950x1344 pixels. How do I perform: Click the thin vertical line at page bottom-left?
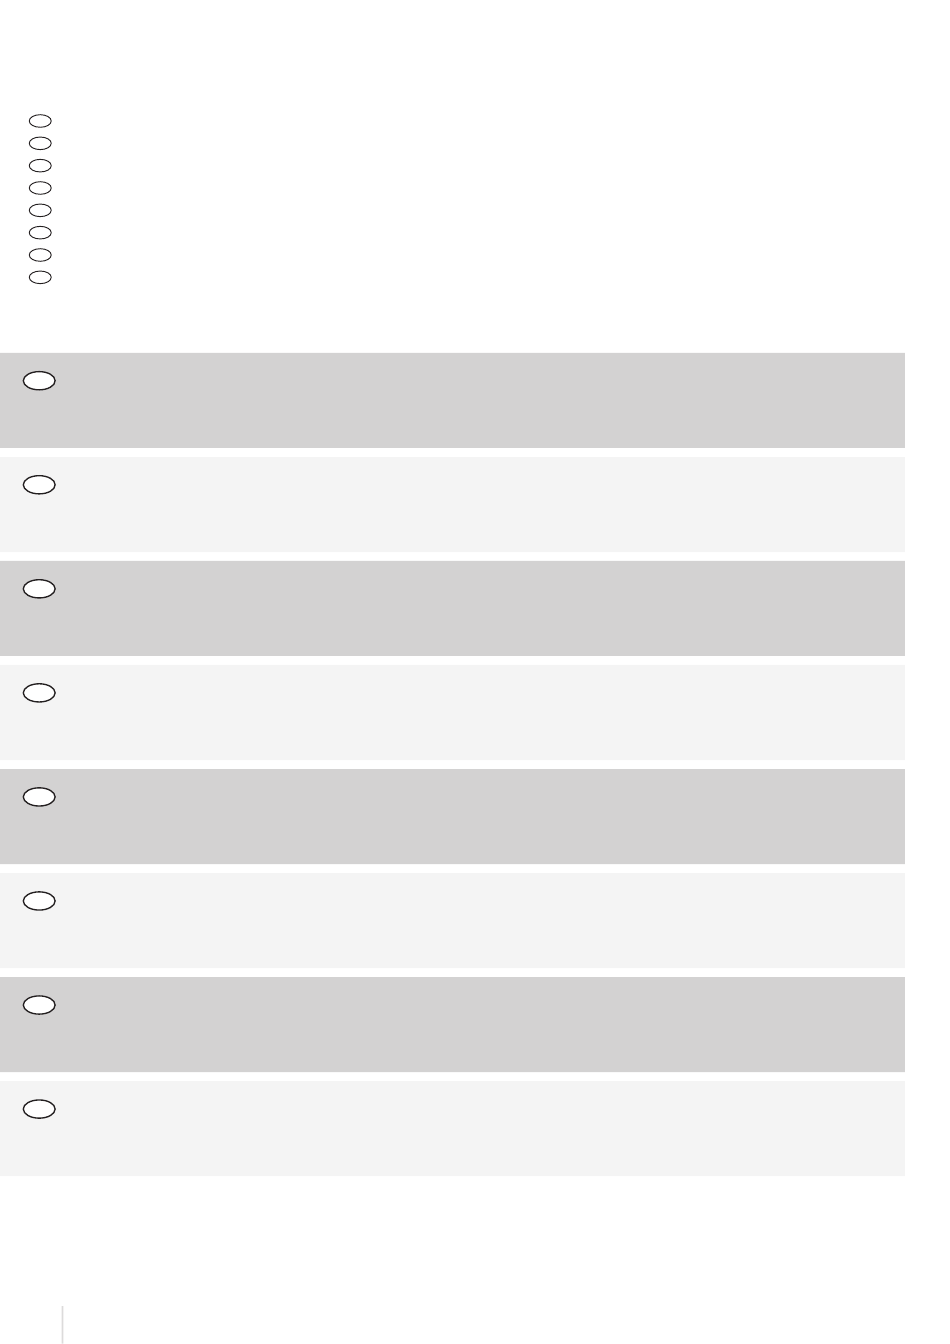pos(63,1324)
